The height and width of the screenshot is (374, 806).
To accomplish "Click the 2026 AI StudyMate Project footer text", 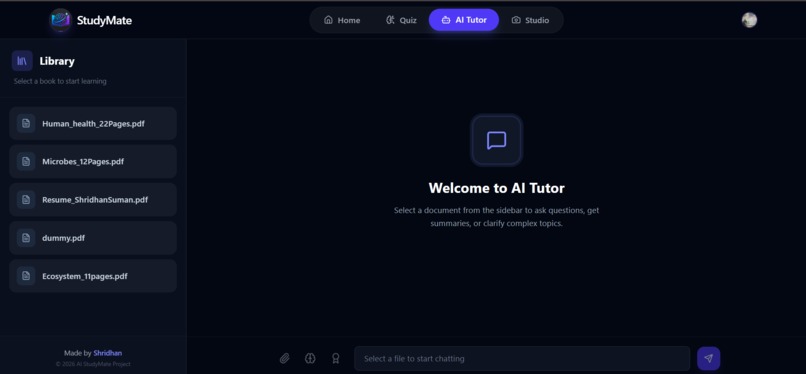I will 93,364.
